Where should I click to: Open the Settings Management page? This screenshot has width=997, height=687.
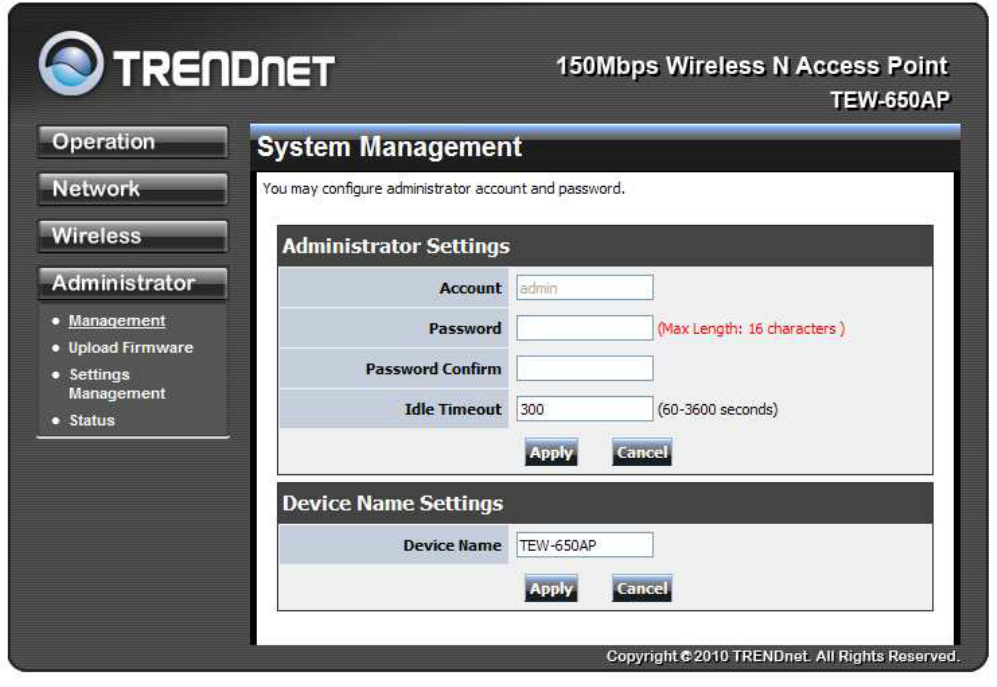[117, 384]
